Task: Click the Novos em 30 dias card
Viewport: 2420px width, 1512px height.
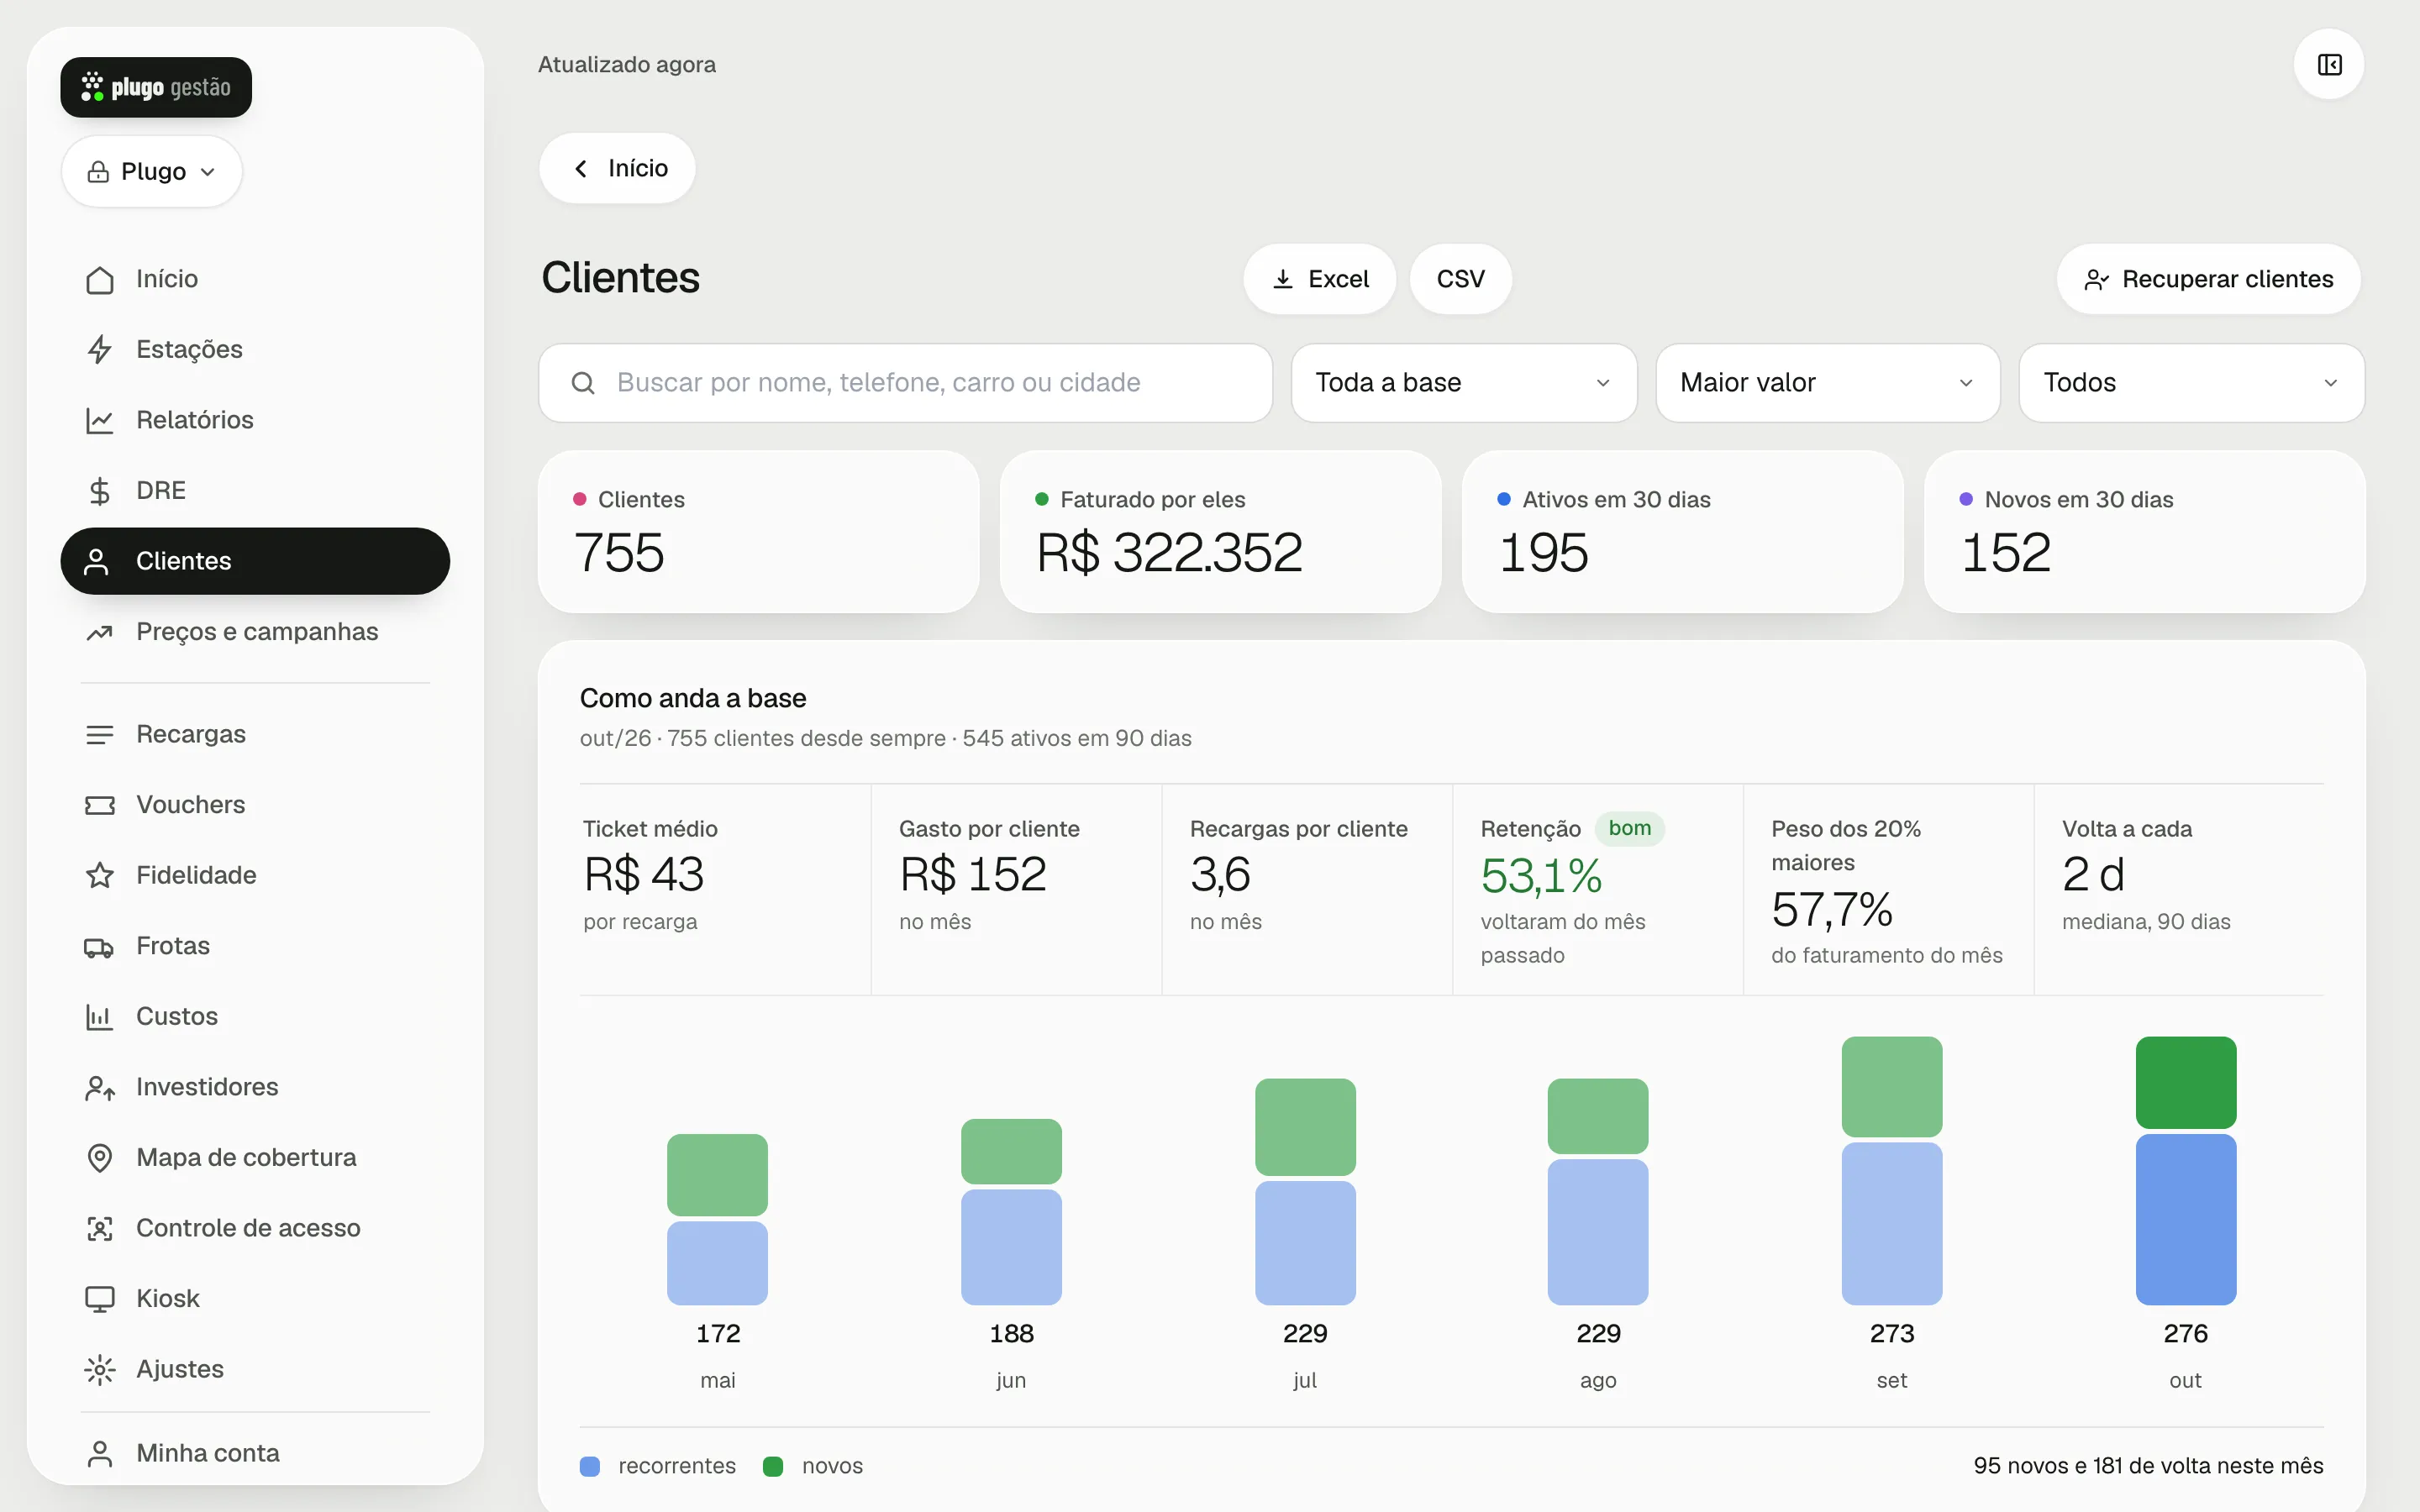Action: tap(2144, 531)
